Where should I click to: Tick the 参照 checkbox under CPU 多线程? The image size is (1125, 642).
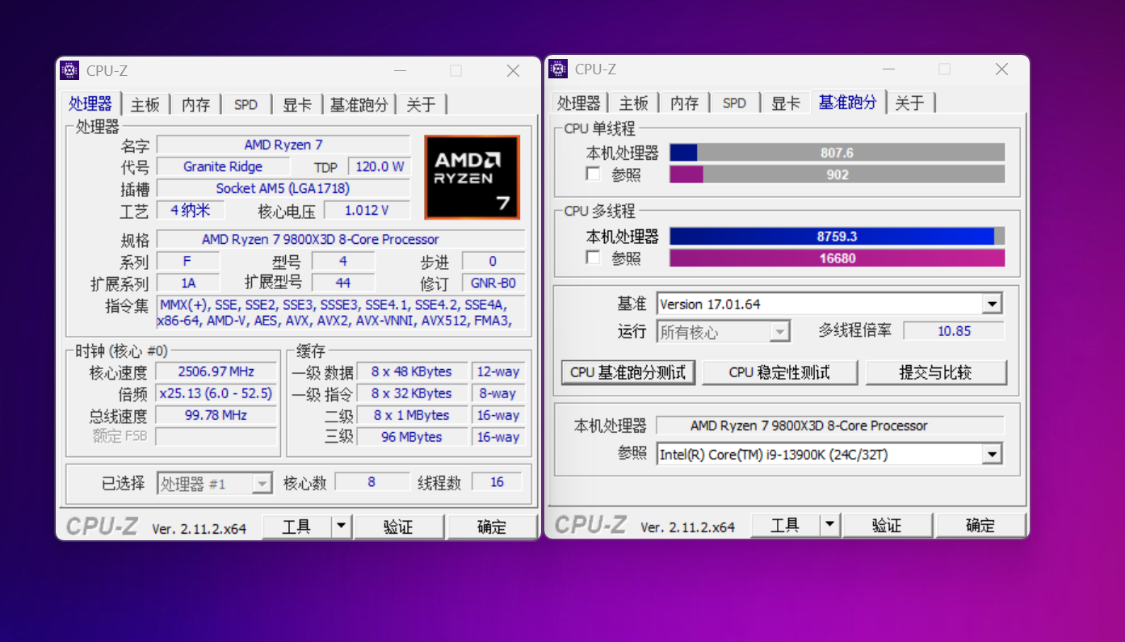click(x=593, y=258)
